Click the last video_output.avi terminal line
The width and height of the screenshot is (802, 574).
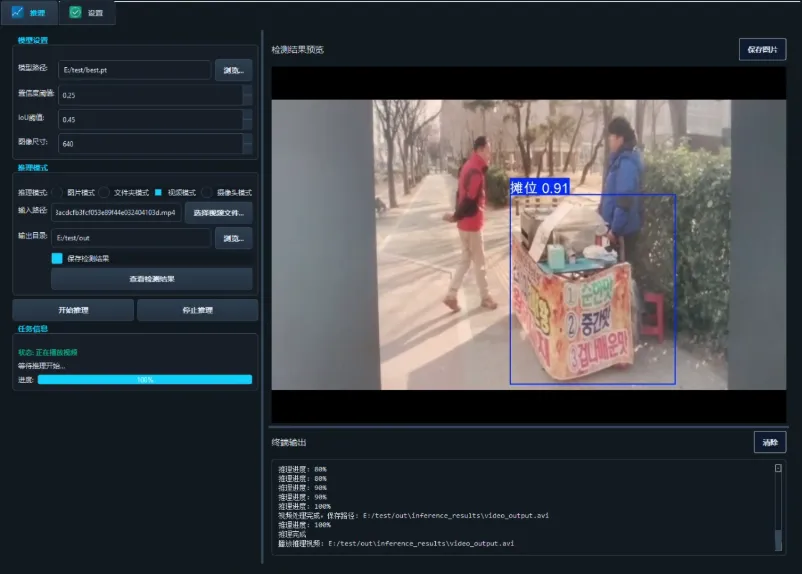[x=396, y=543]
